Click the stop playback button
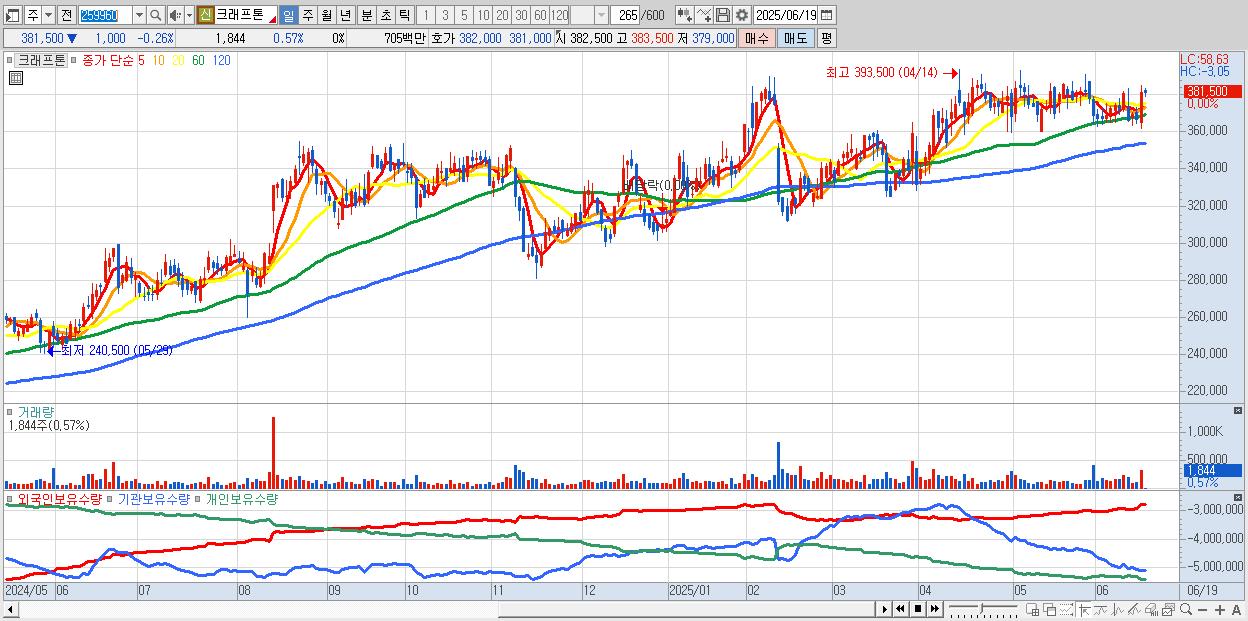 pyautogui.click(x=918, y=609)
